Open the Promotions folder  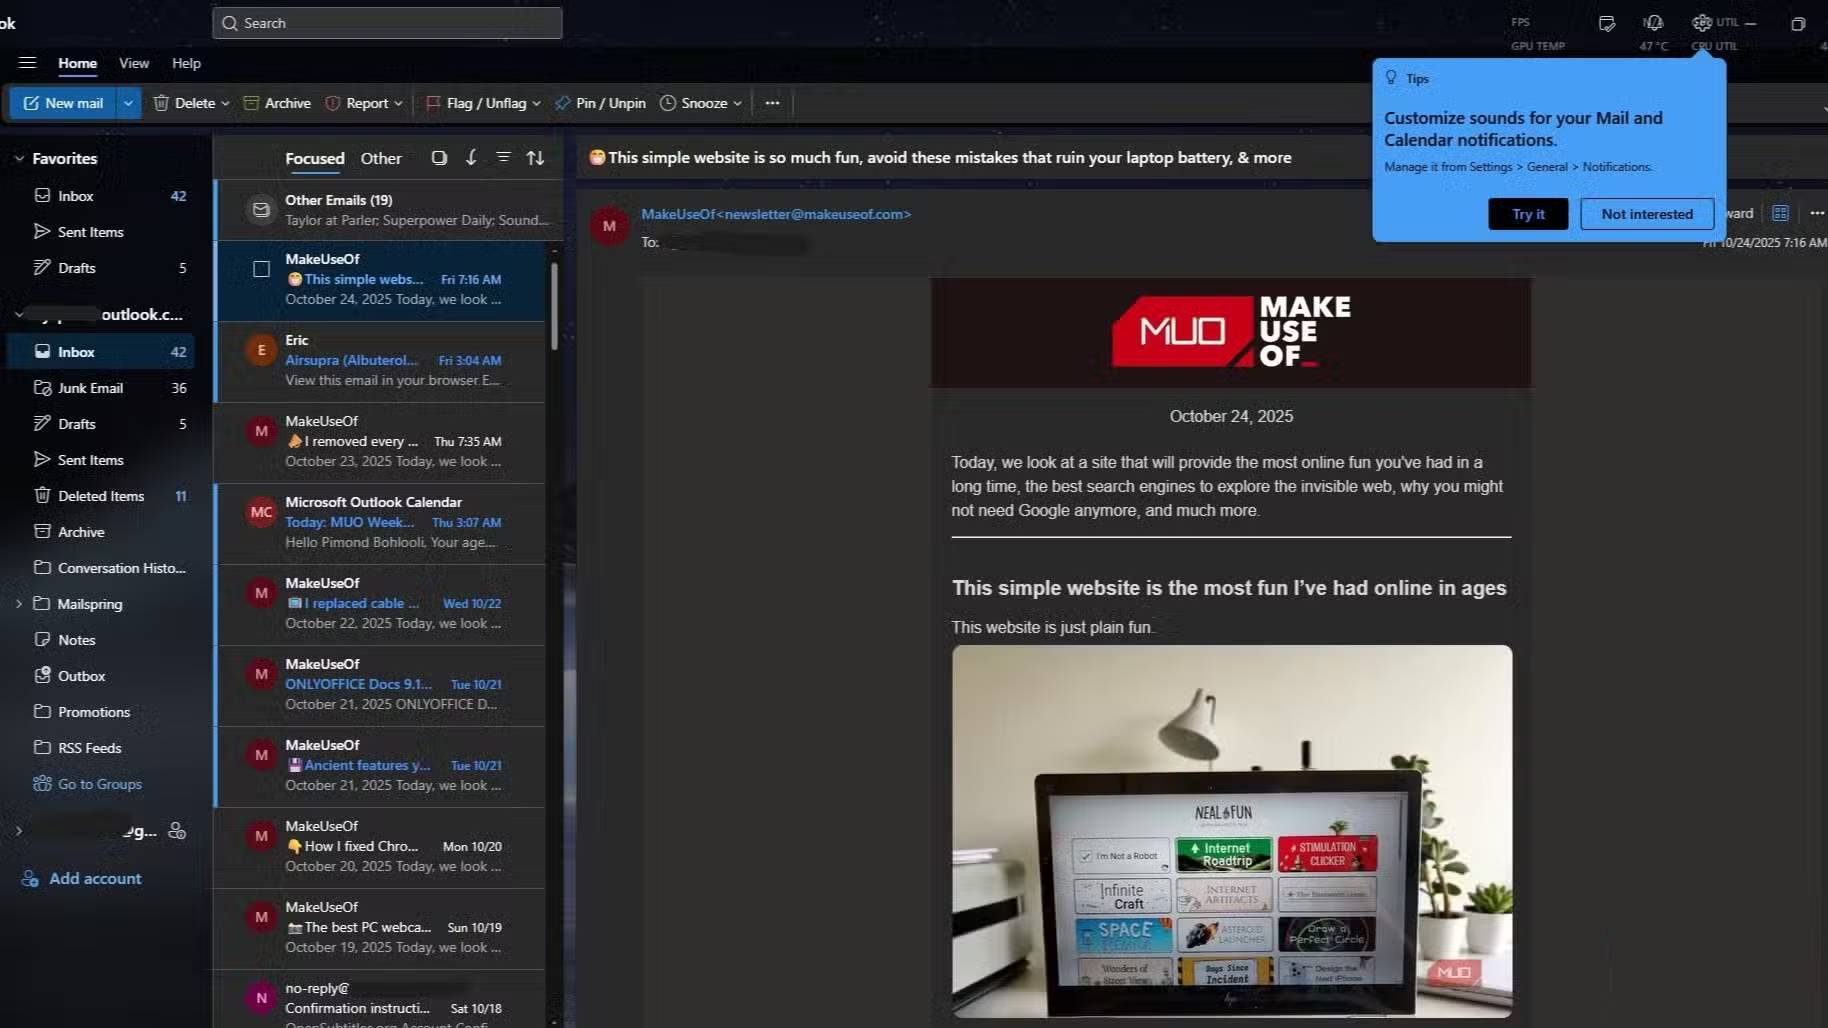click(x=101, y=712)
